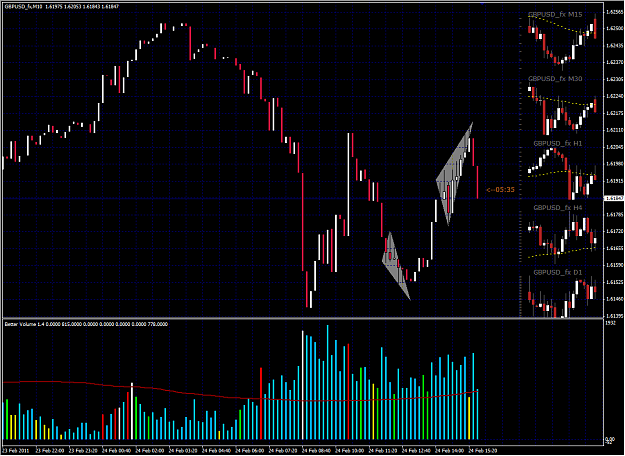Click the current price tag 1.61847
Viewport: 625px width, 456px height.
[614, 198]
